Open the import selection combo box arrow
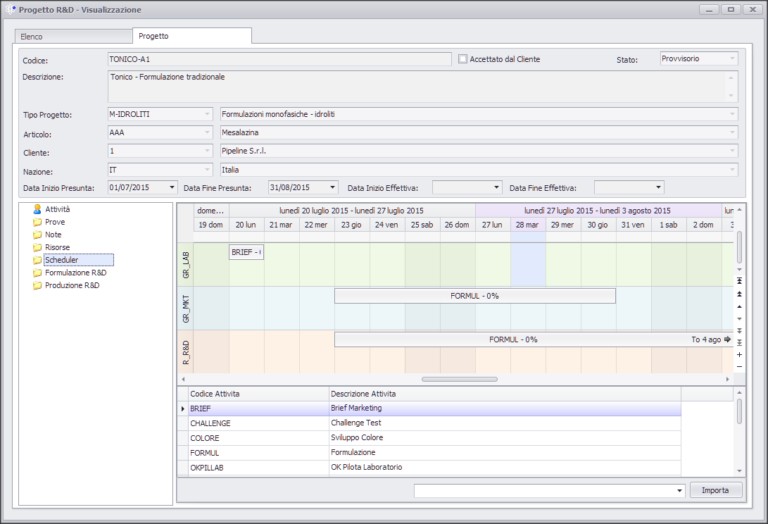Screen dimensions: 768x524 click(x=678, y=491)
